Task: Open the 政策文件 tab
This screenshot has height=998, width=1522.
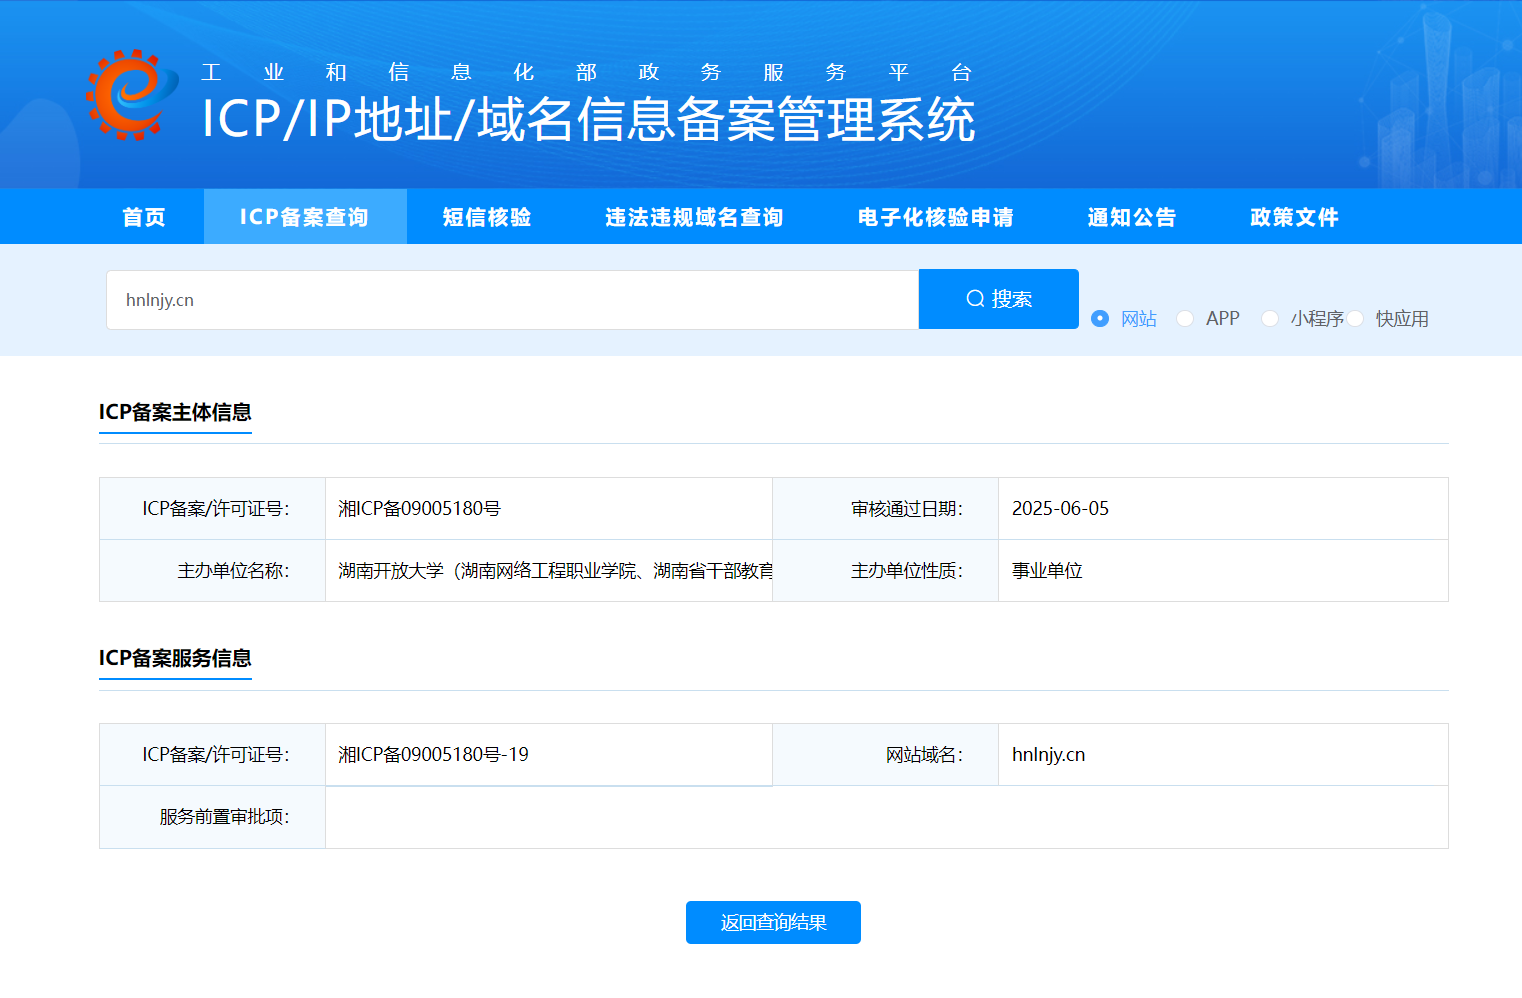Action: pos(1294,217)
